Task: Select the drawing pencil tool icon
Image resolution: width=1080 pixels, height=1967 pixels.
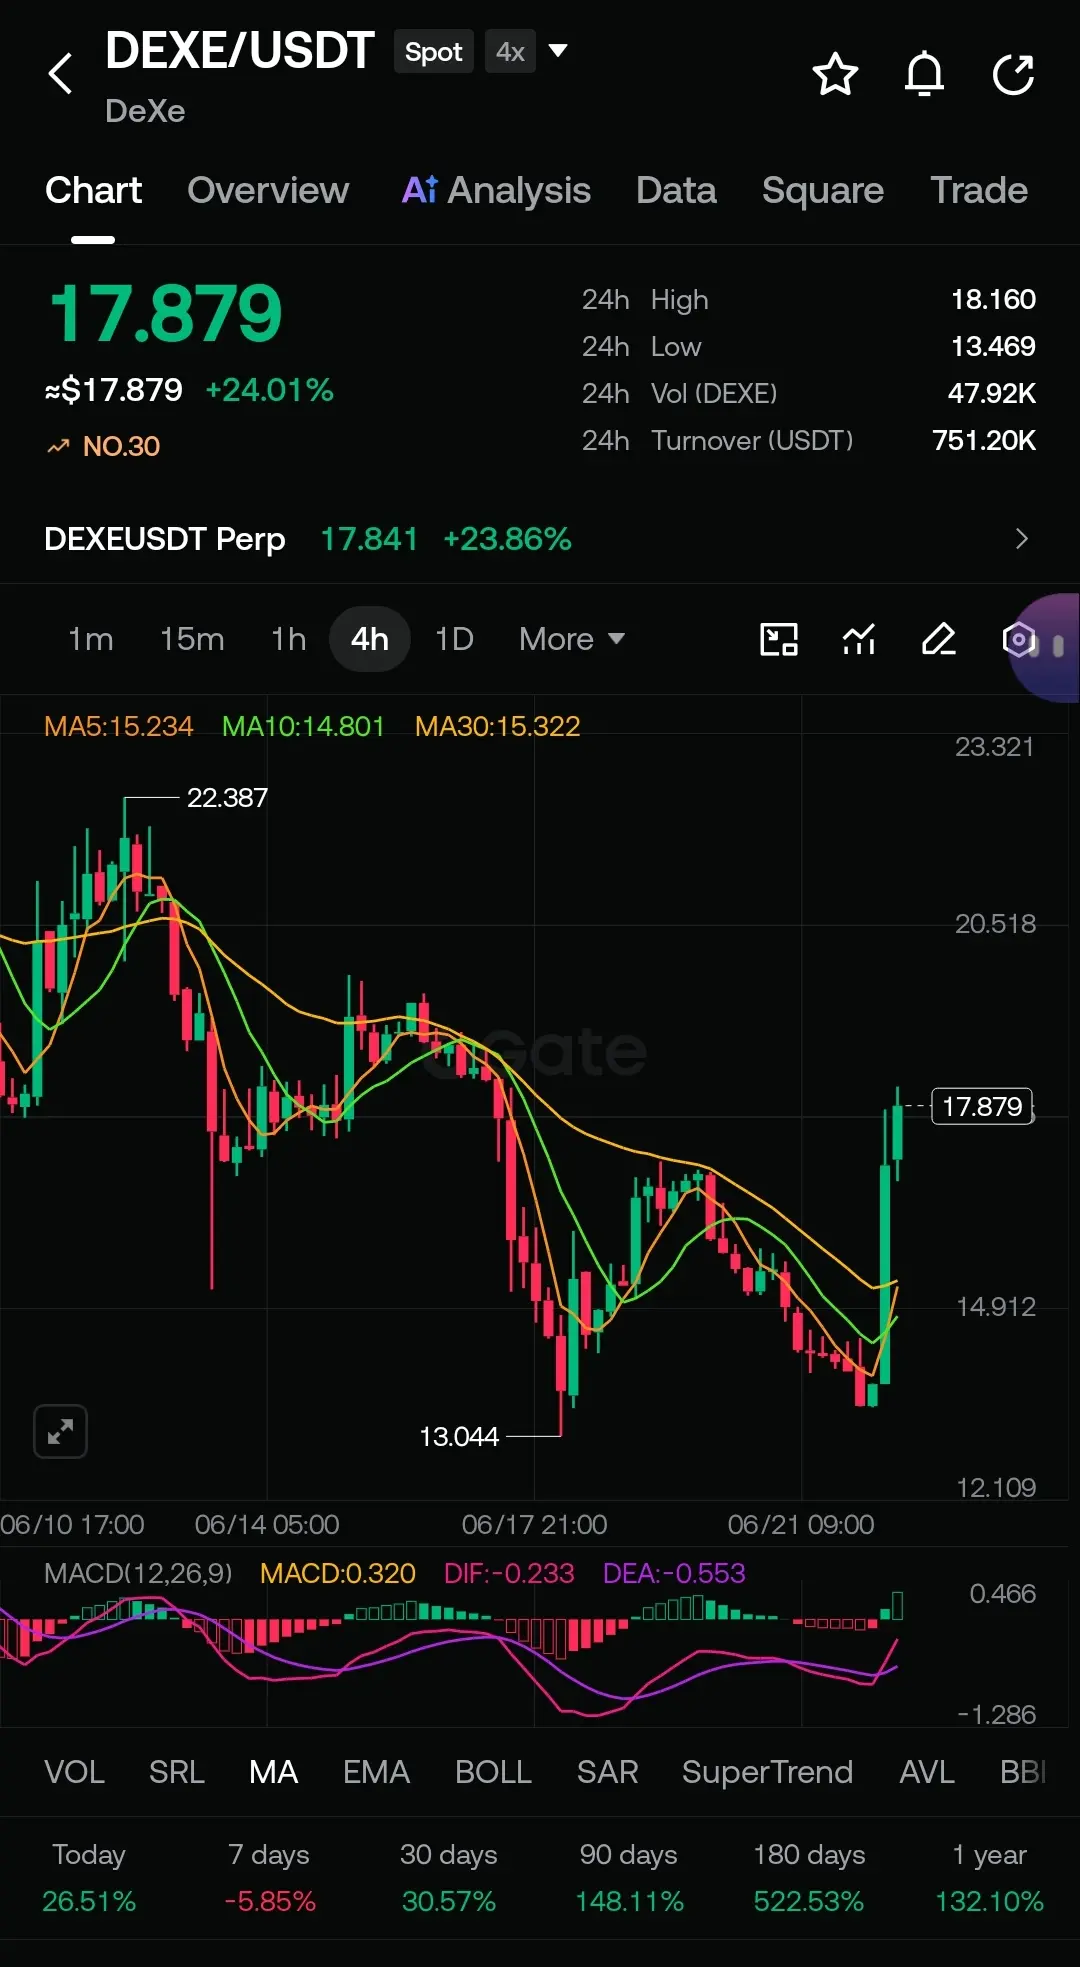Action: tap(938, 639)
